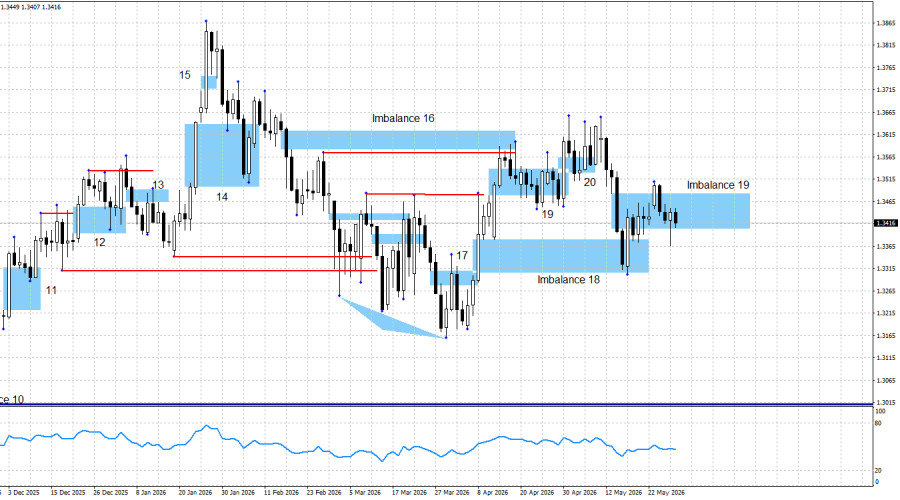Click the OHLC readout "1.3449 1.3407 1.3416"
The height and width of the screenshot is (500, 900).
point(31,7)
